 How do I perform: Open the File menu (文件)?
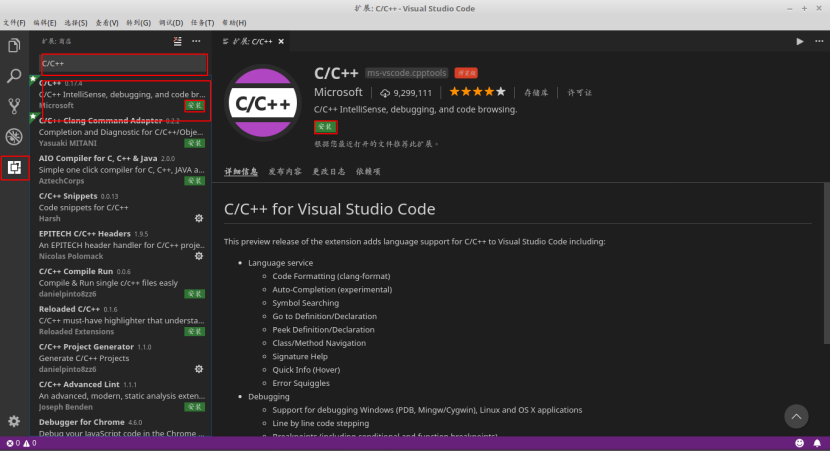tap(14, 23)
